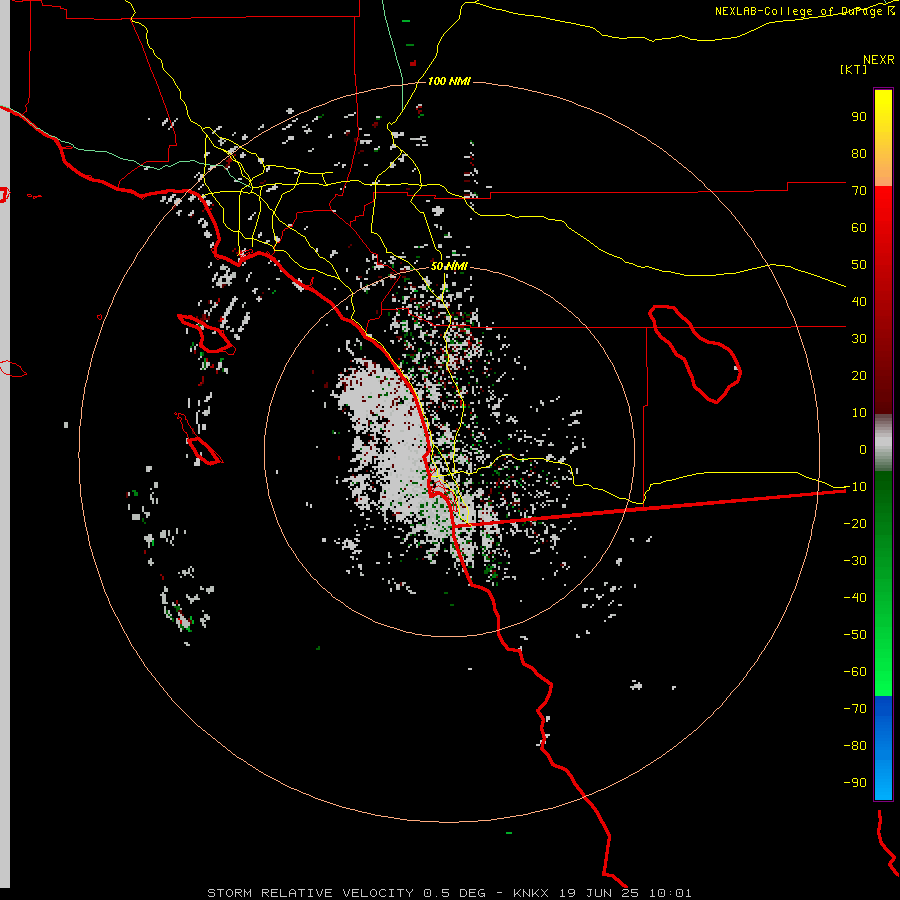Image resolution: width=900 pixels, height=900 pixels.
Task: Click the -30 value on the velocity scale
Action: point(855,561)
